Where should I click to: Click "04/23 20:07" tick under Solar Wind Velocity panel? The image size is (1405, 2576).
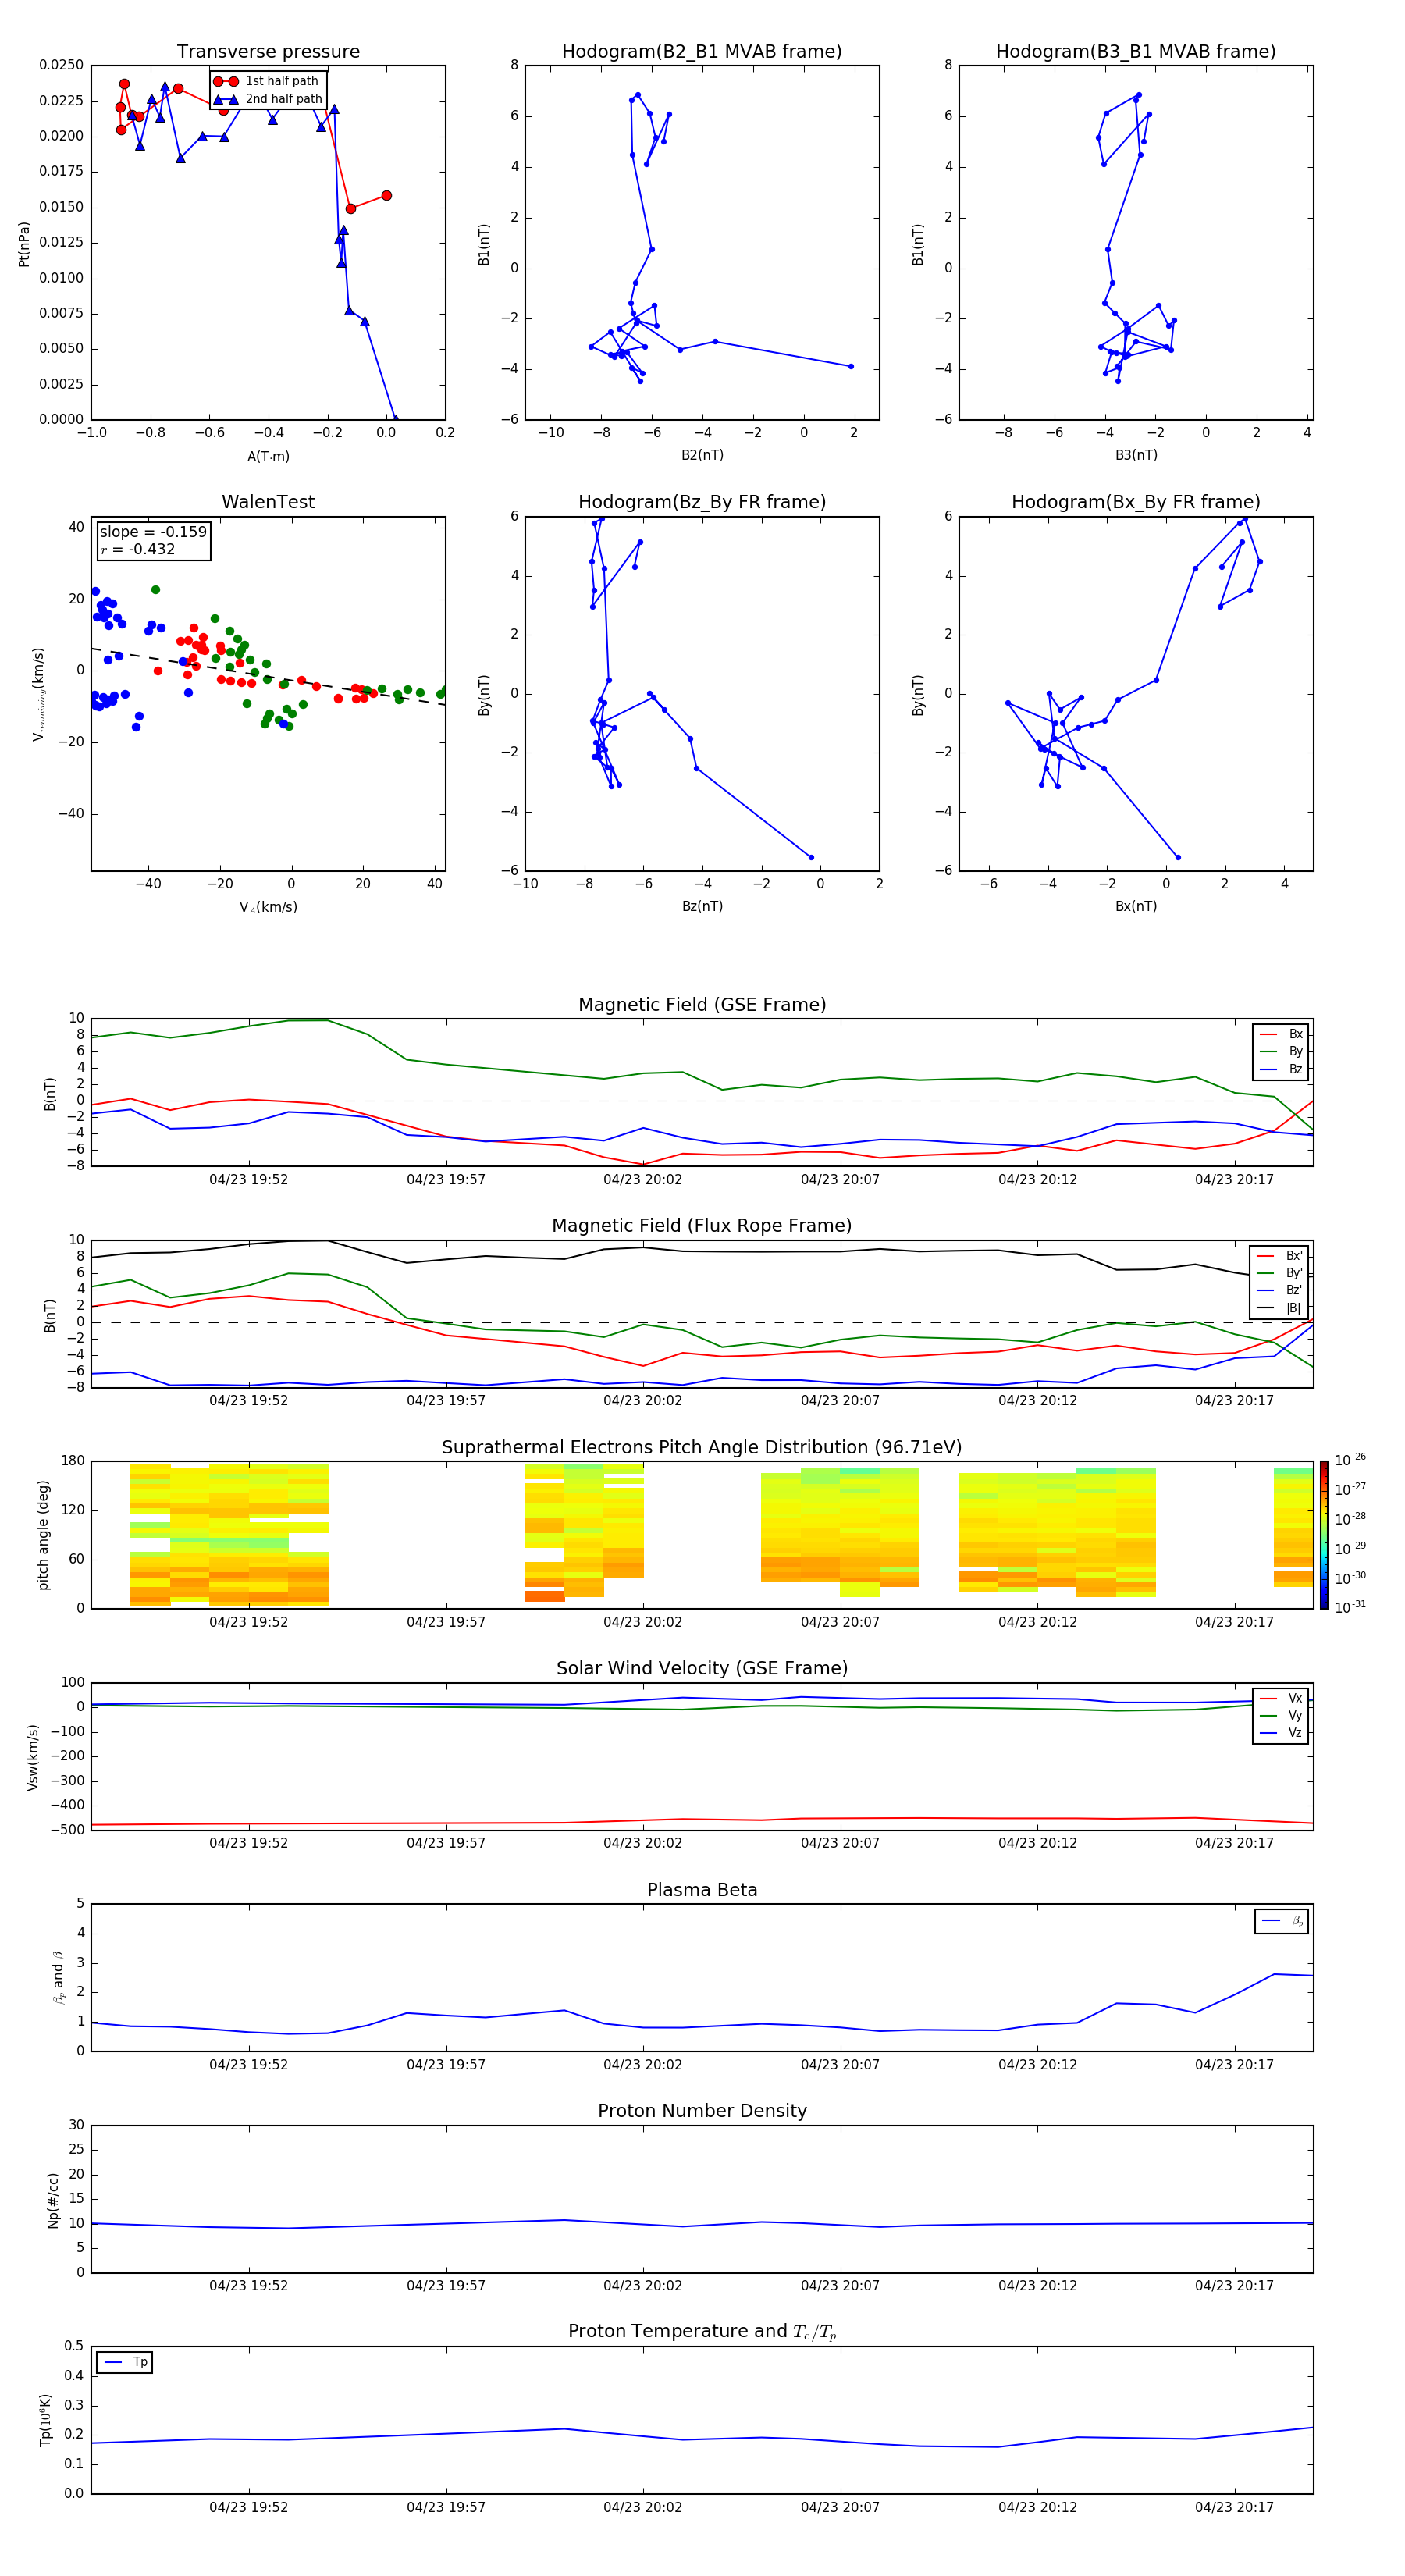point(840,1844)
